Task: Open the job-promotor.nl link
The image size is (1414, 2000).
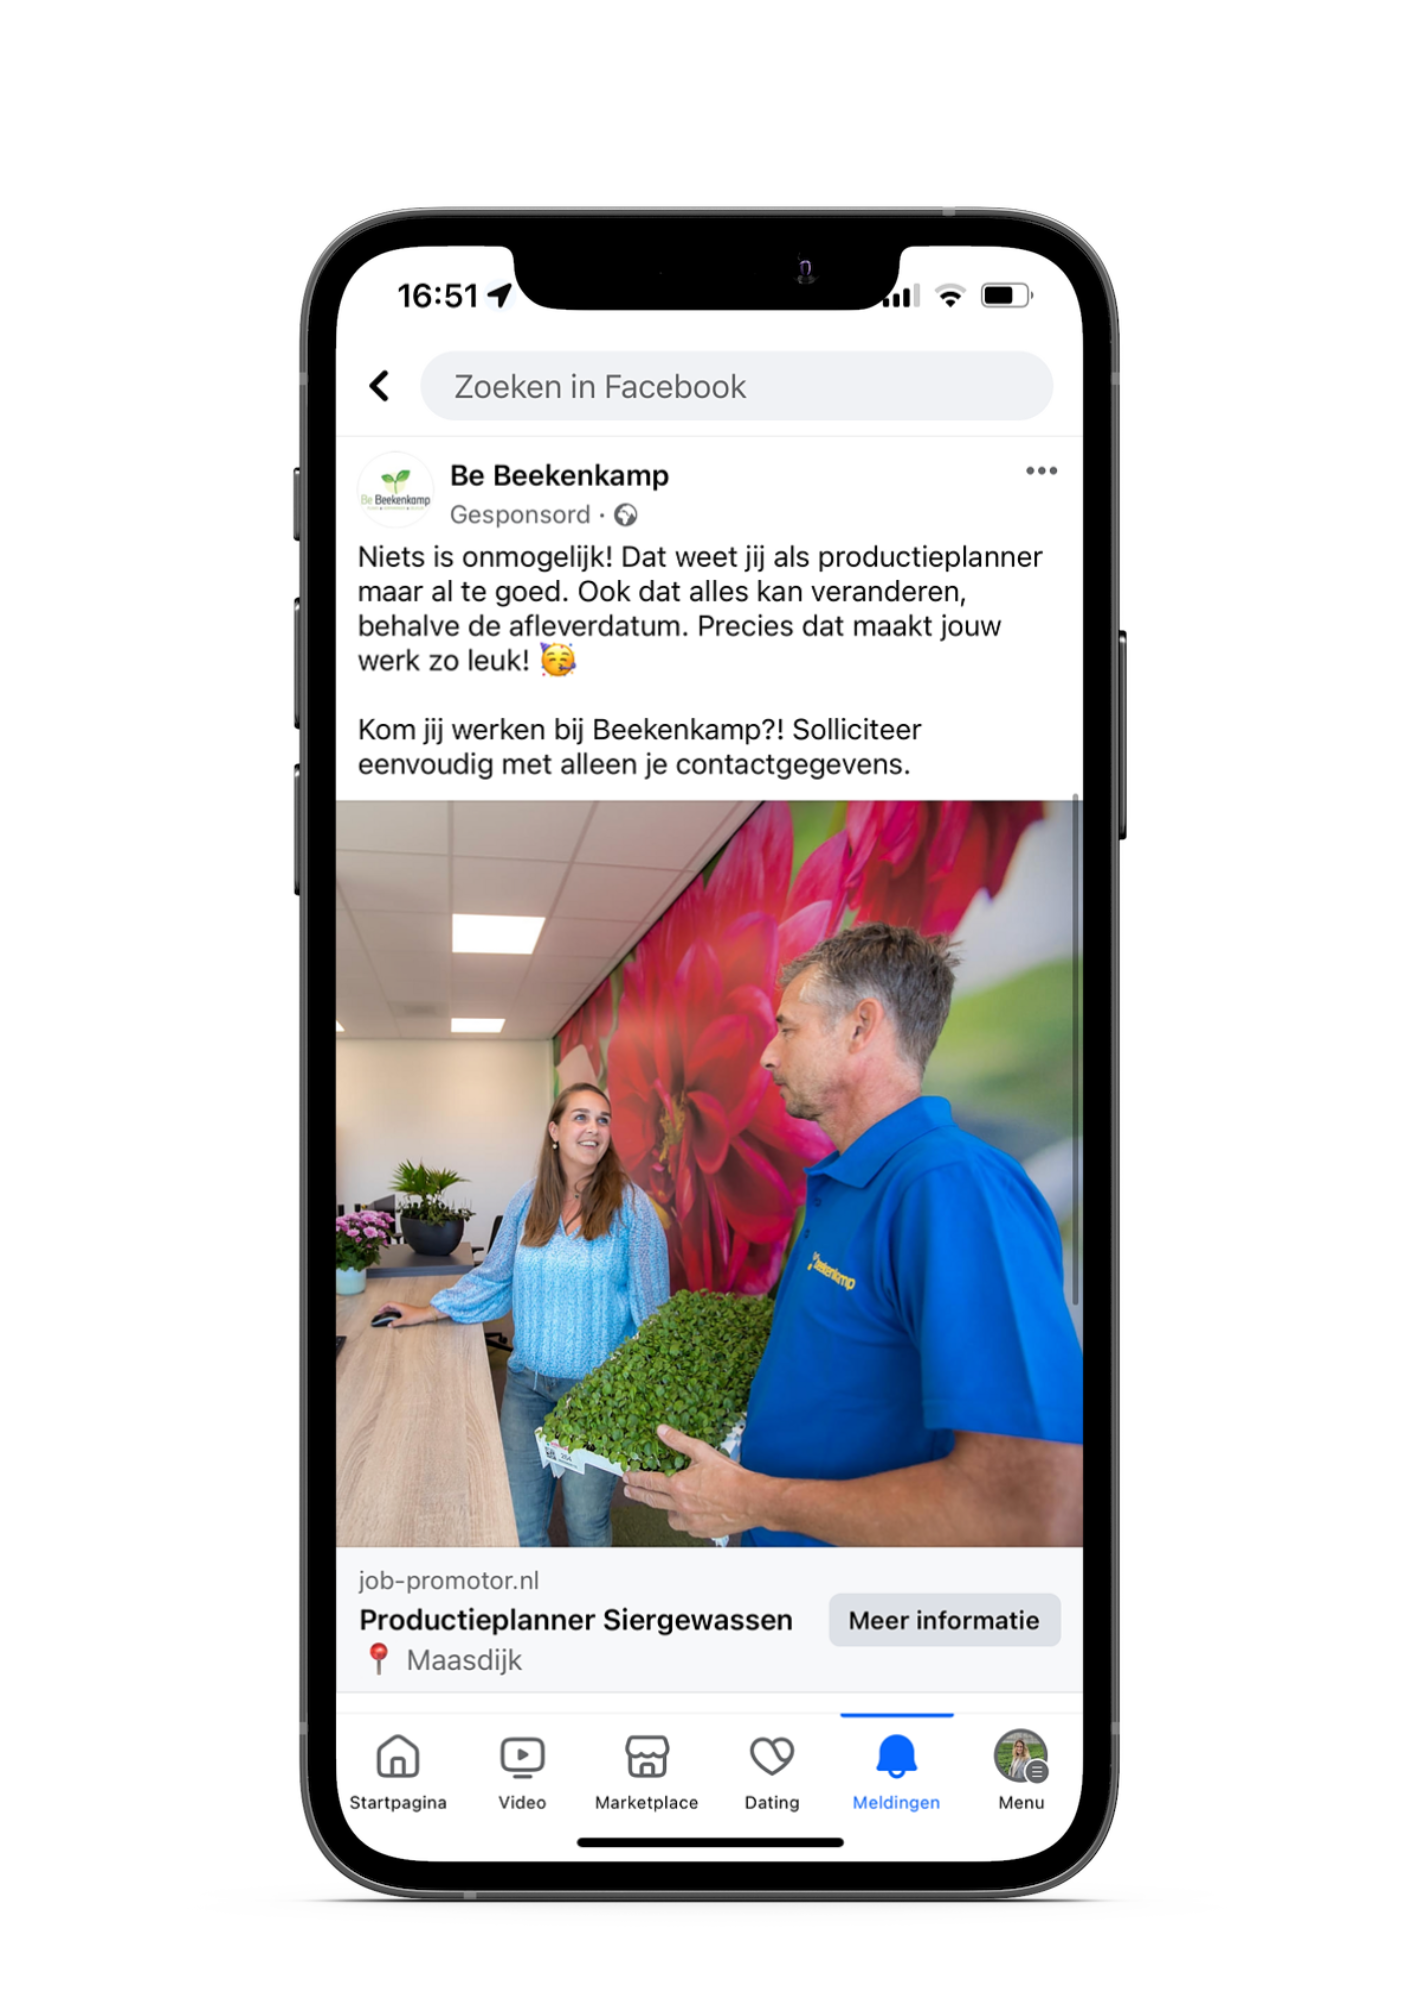Action: coord(449,1580)
